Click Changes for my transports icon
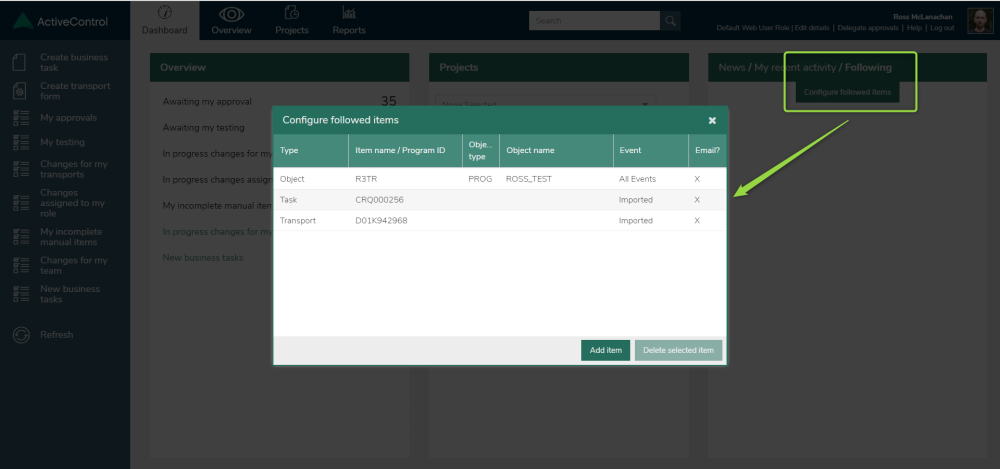This screenshot has width=1000, height=469. (21, 169)
